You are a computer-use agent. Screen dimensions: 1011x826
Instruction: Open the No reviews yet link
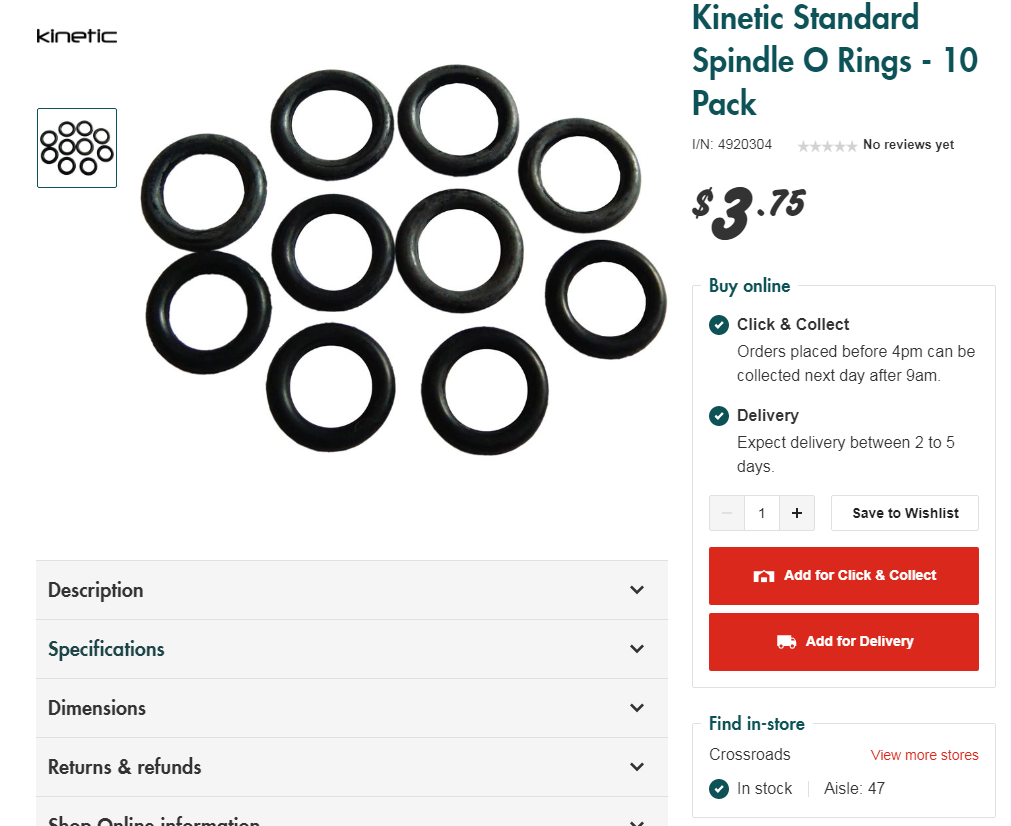click(908, 145)
